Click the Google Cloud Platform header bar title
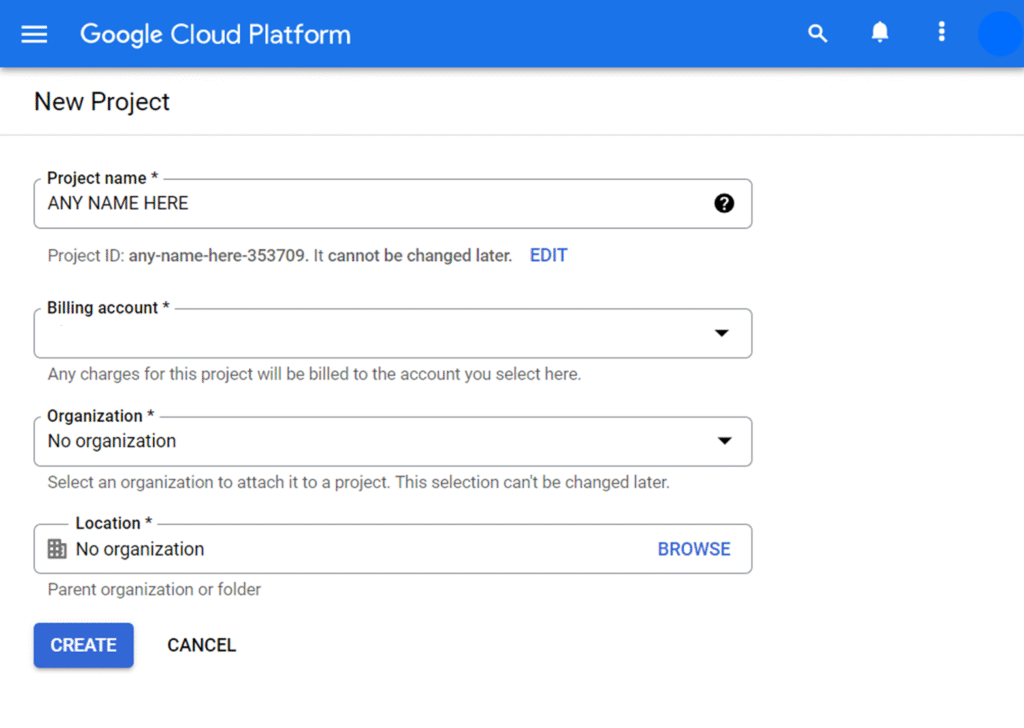Viewport: 1024px width, 728px height. point(214,34)
